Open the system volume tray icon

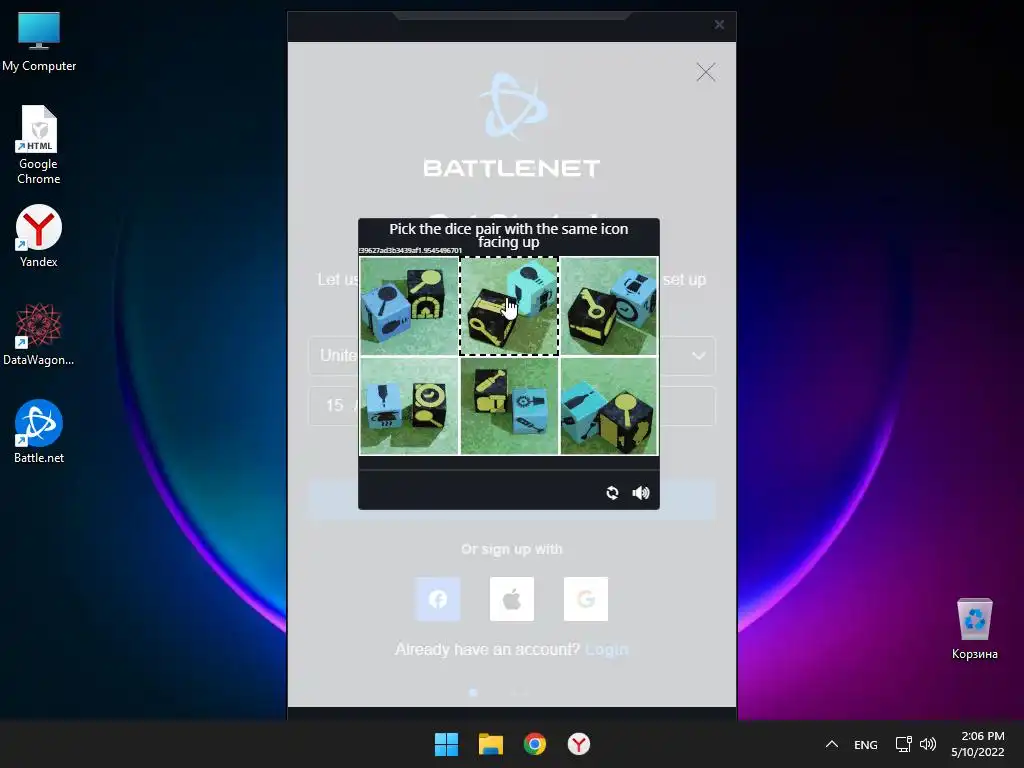click(x=928, y=744)
